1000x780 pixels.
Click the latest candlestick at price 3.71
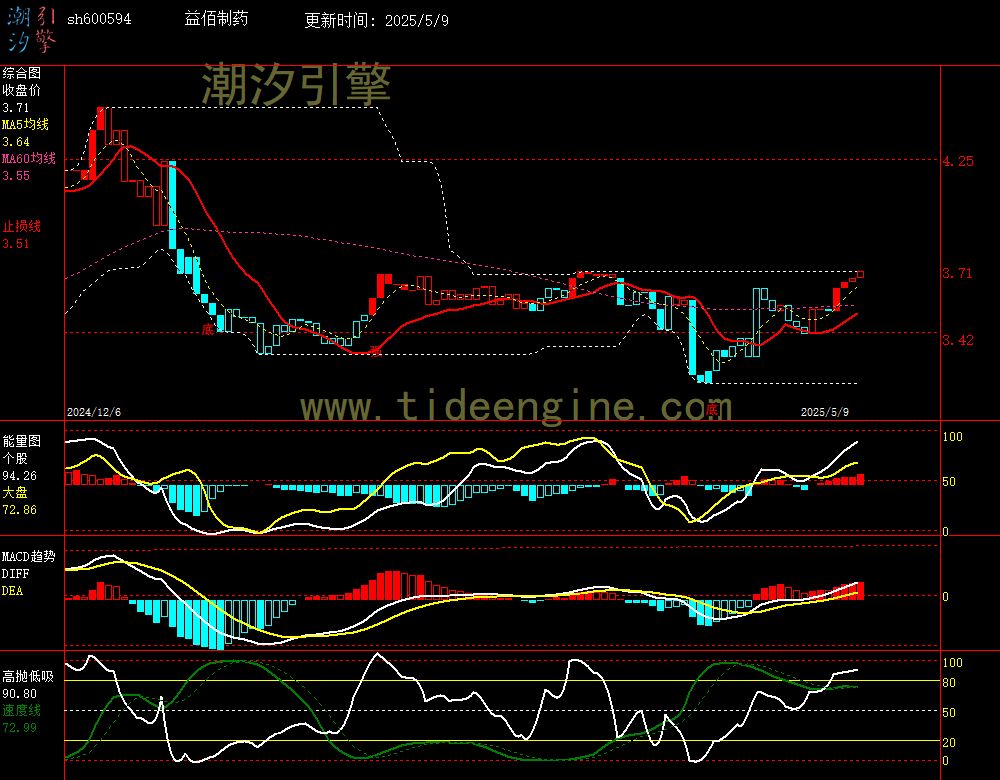point(860,274)
